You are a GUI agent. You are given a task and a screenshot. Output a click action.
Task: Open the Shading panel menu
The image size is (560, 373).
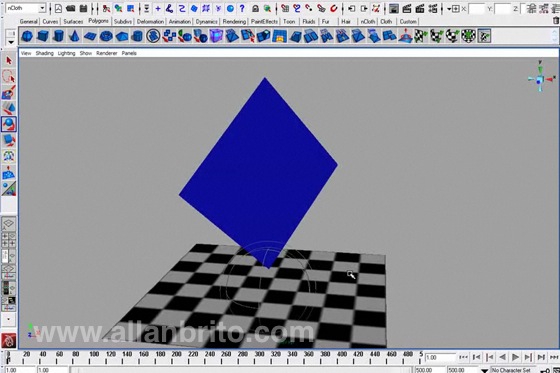pyautogui.click(x=44, y=53)
